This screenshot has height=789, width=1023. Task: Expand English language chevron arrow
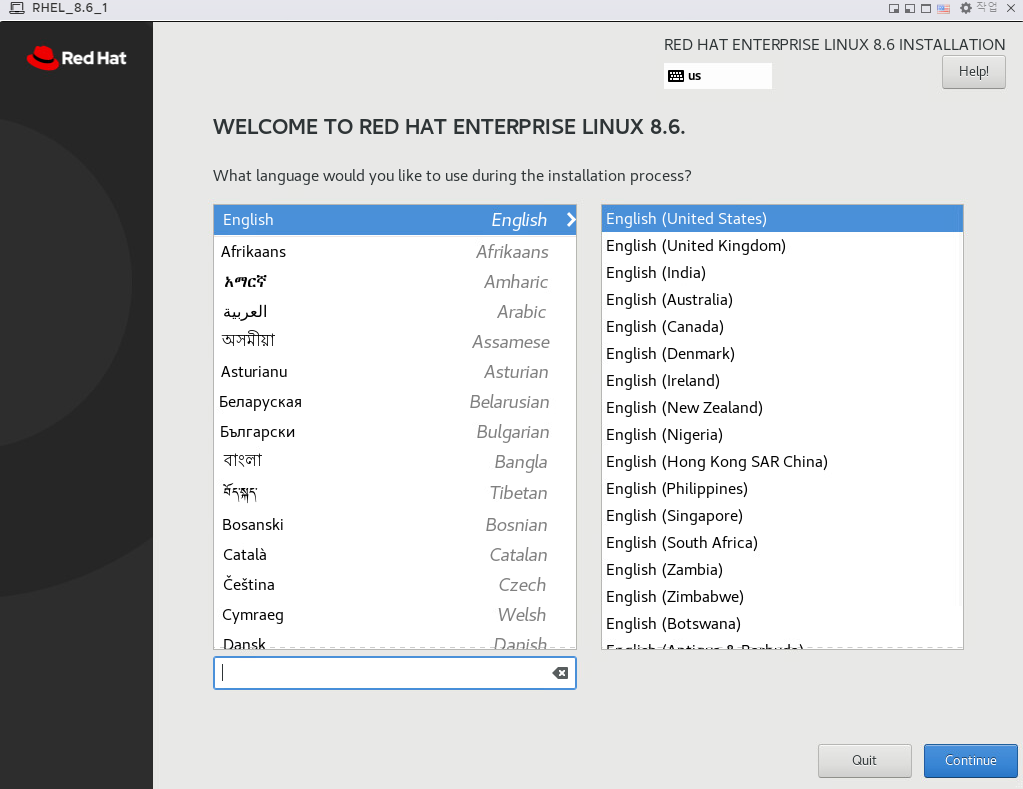pyautogui.click(x=571, y=219)
